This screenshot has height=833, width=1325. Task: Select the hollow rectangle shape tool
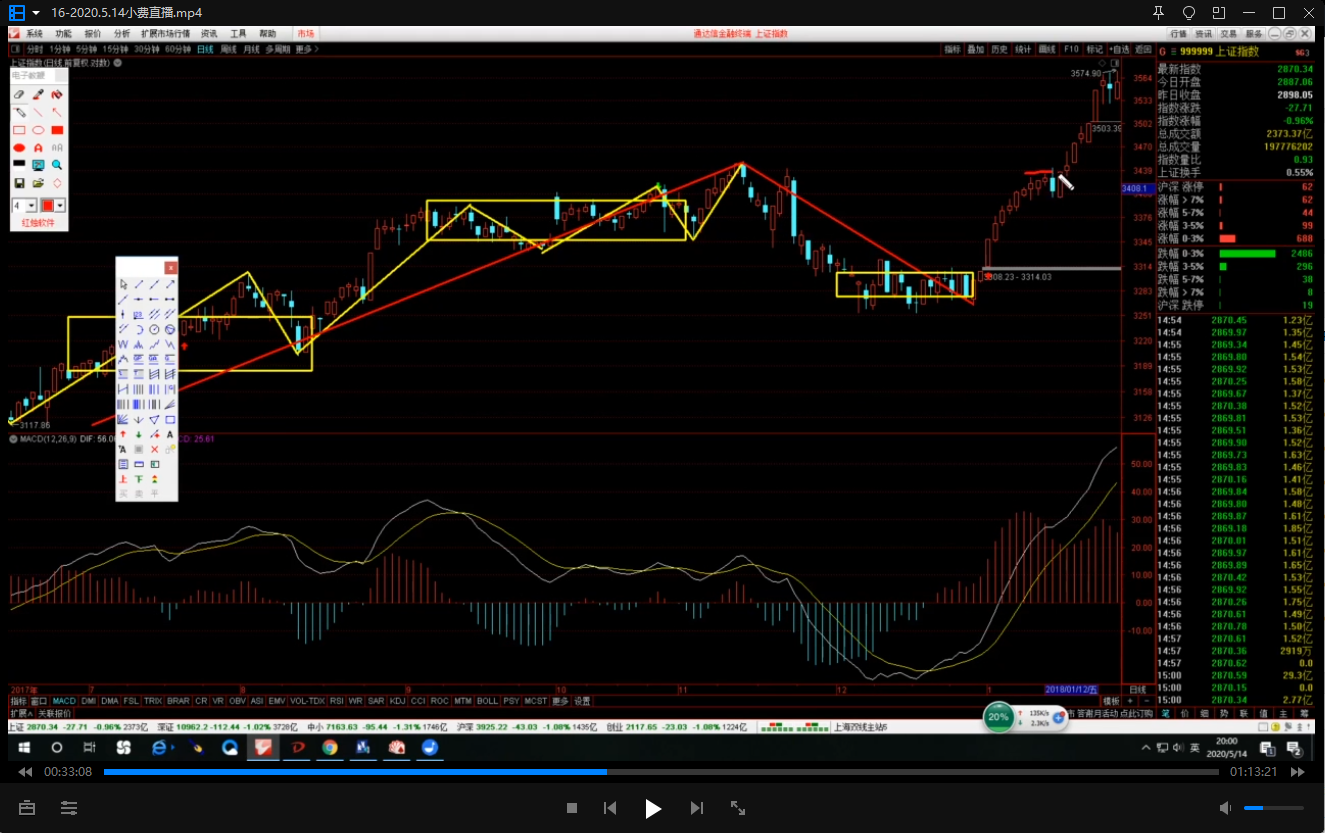click(x=19, y=130)
